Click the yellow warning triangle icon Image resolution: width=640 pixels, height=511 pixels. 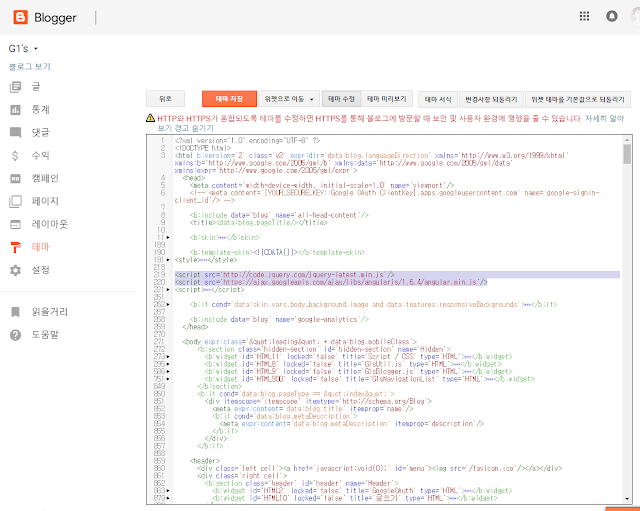point(150,118)
